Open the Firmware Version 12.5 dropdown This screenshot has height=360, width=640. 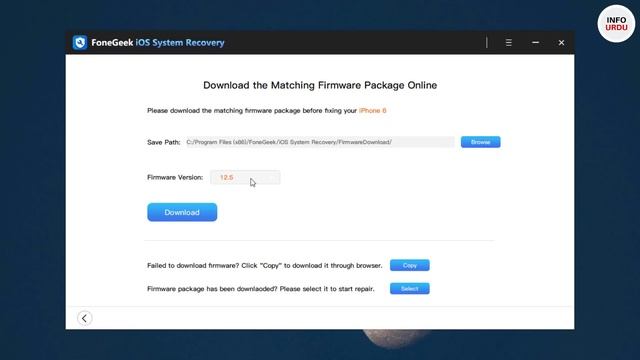point(245,178)
